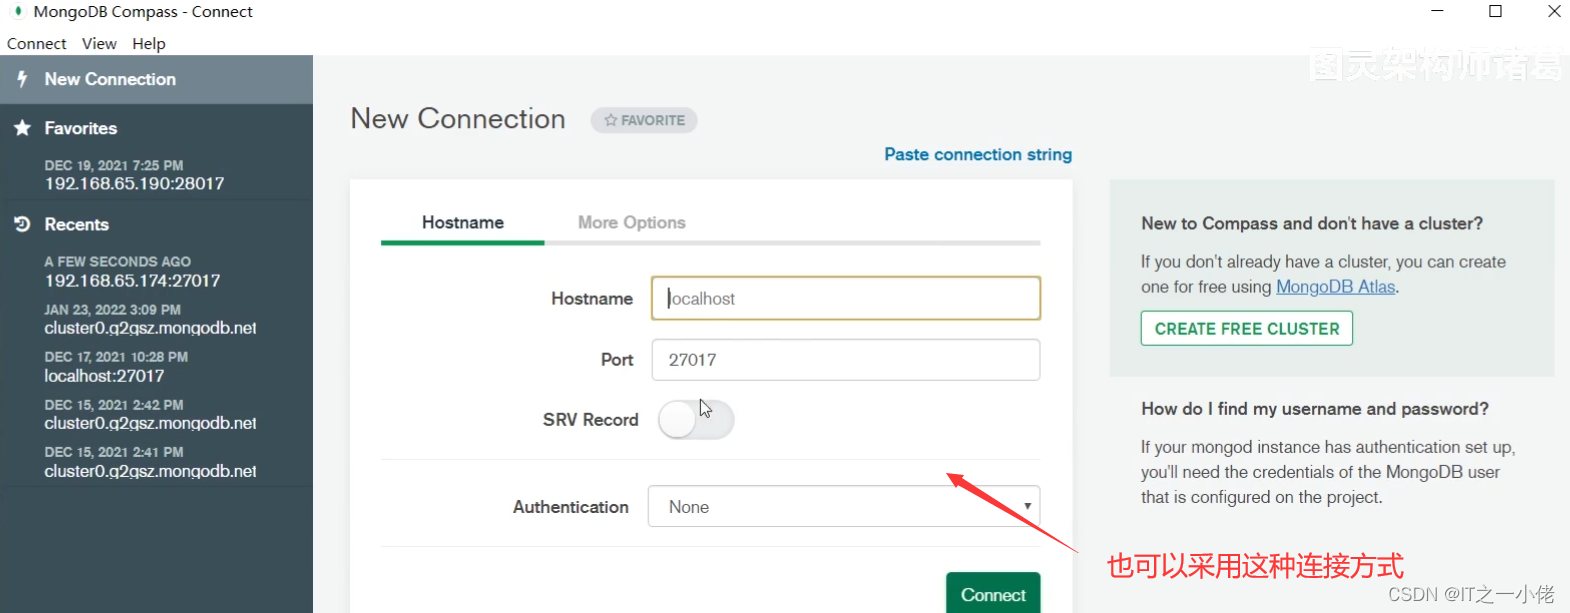Image resolution: width=1570 pixels, height=613 pixels.
Task: Minimize the MongoDB Compass window
Action: coord(1437,11)
